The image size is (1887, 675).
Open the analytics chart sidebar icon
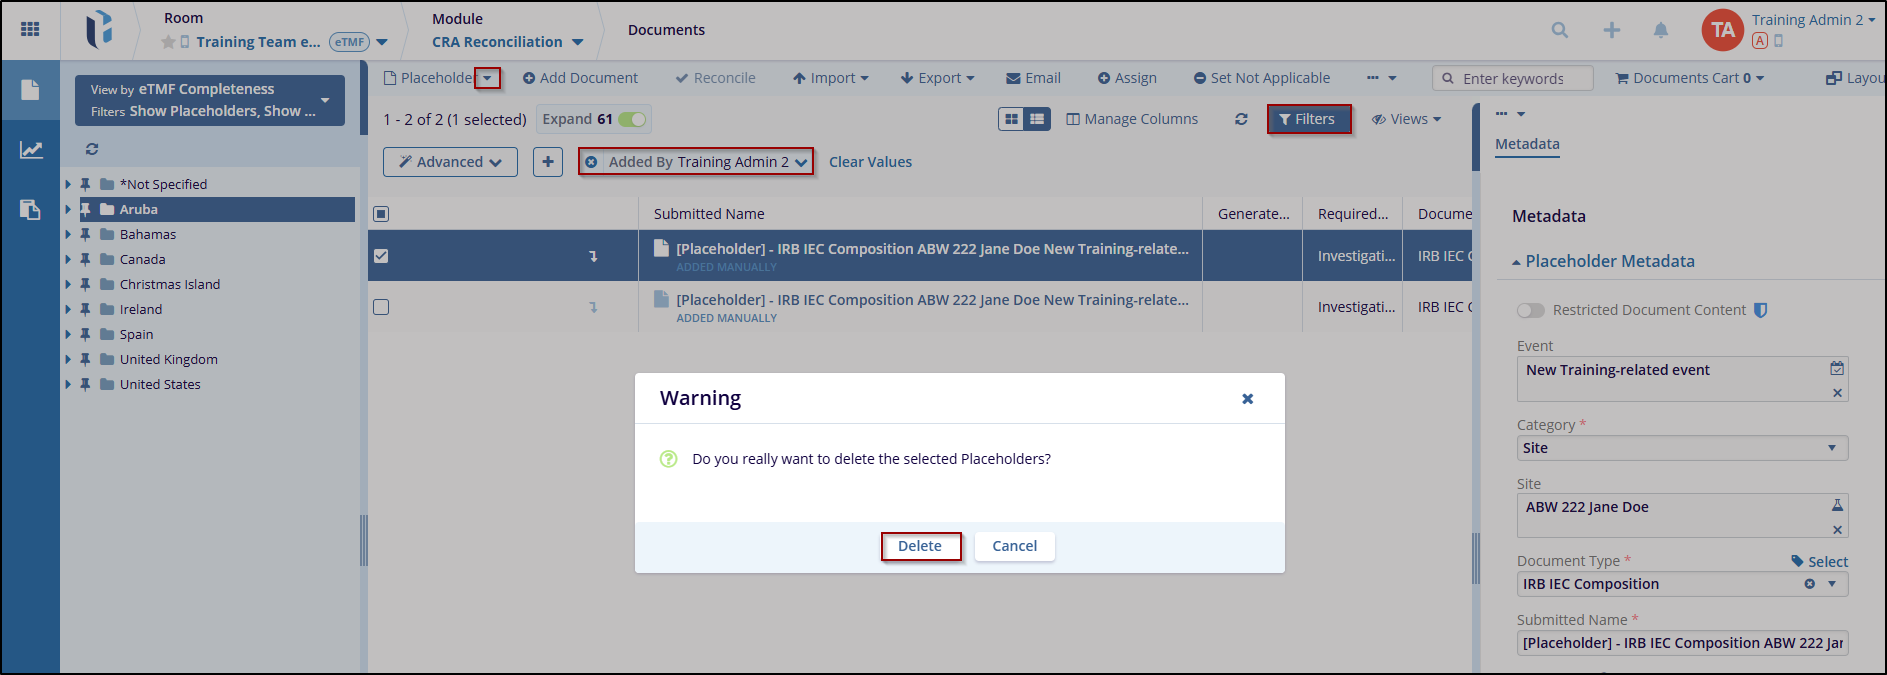[x=31, y=150]
